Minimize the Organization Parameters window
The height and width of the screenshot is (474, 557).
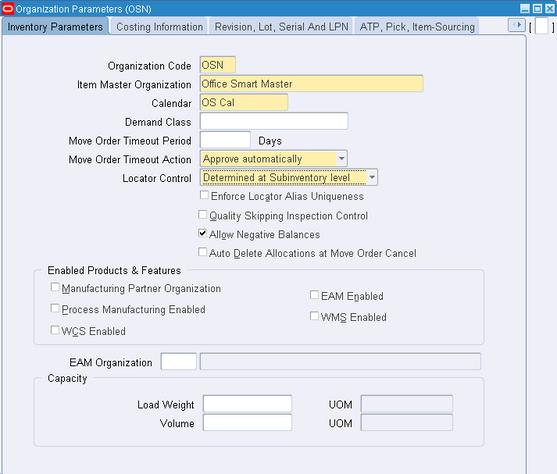(x=525, y=9)
